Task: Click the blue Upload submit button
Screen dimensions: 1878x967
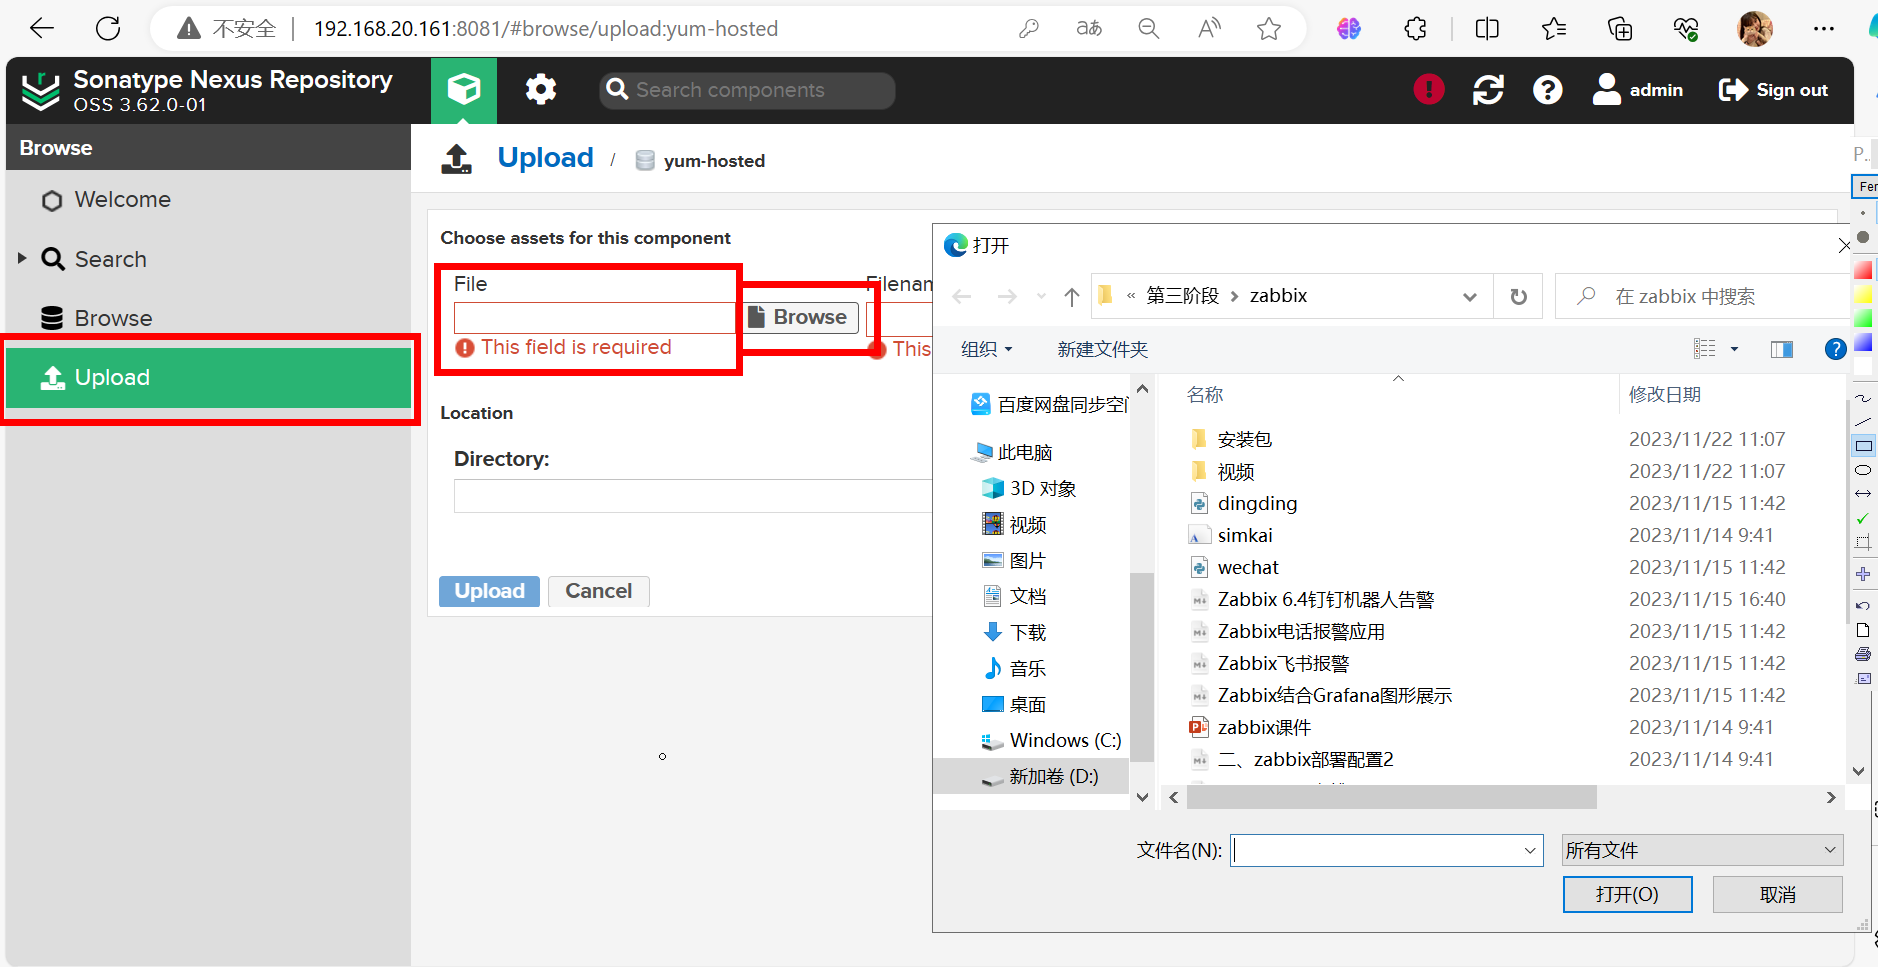Action: pyautogui.click(x=489, y=591)
